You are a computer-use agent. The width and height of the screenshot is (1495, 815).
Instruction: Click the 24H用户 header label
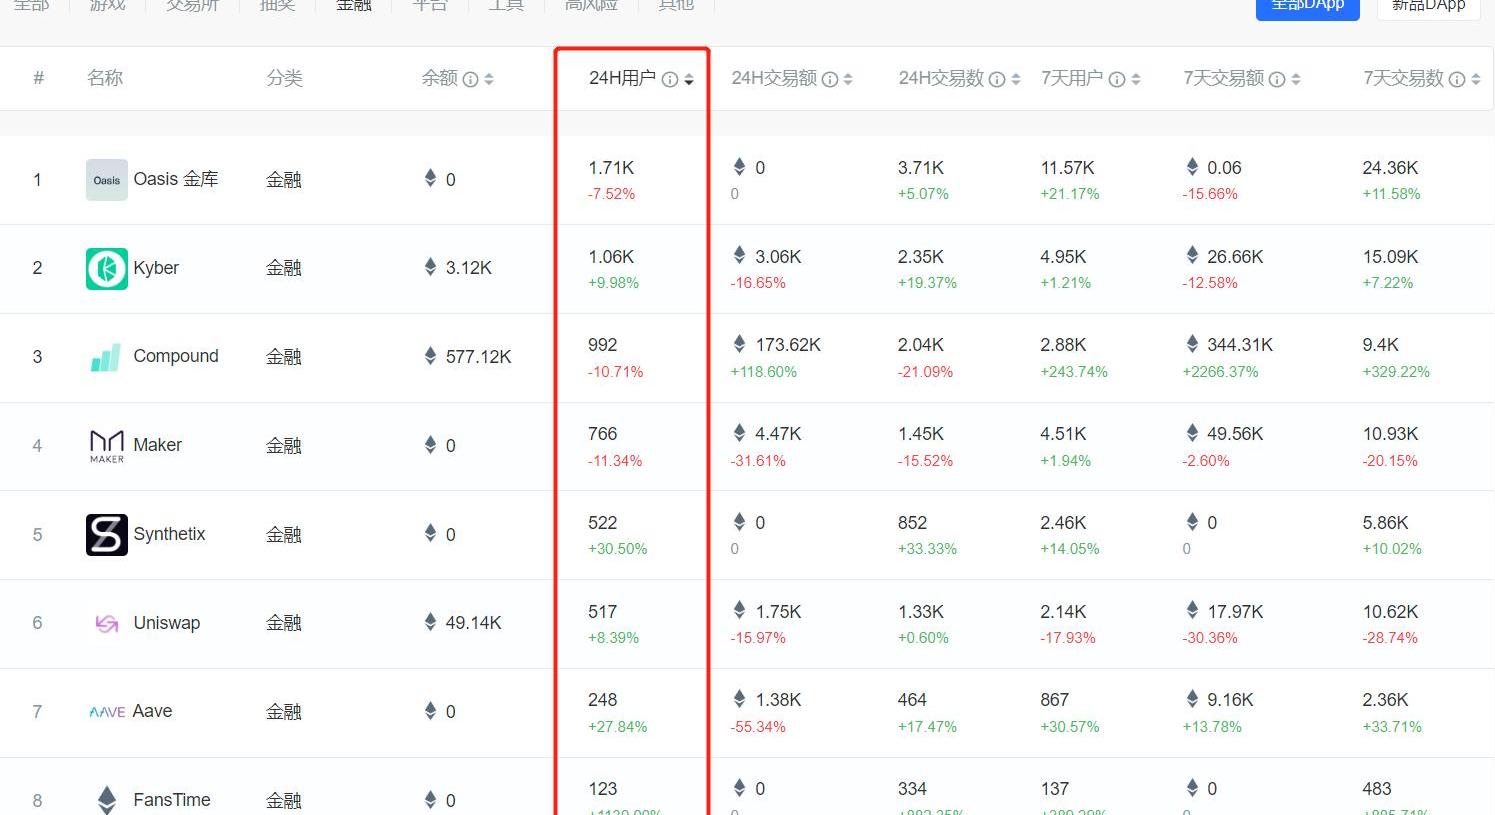click(622, 78)
